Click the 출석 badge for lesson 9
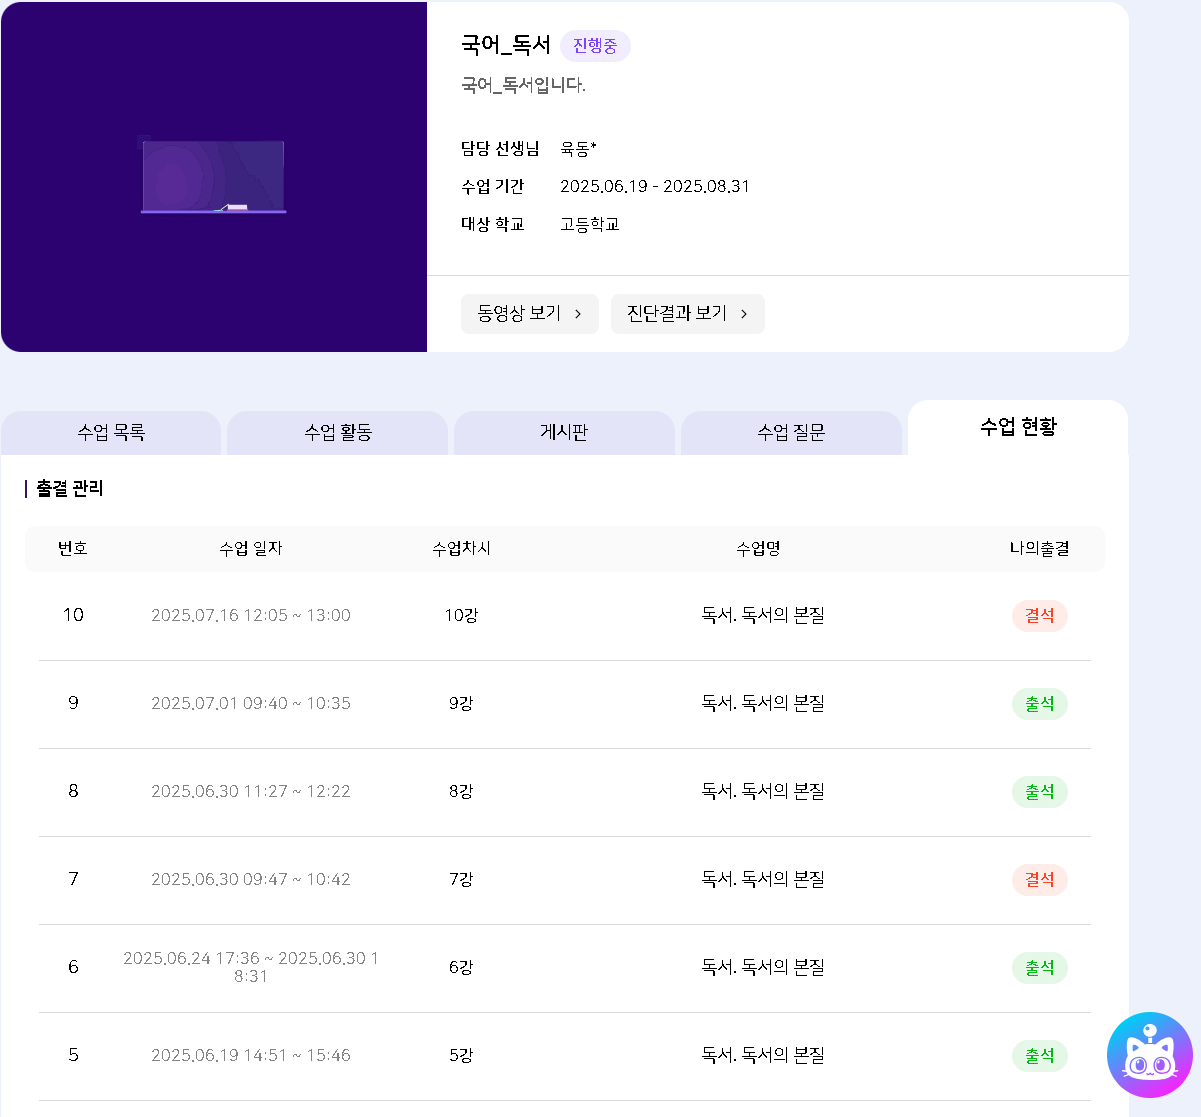1201x1117 pixels. point(1039,704)
